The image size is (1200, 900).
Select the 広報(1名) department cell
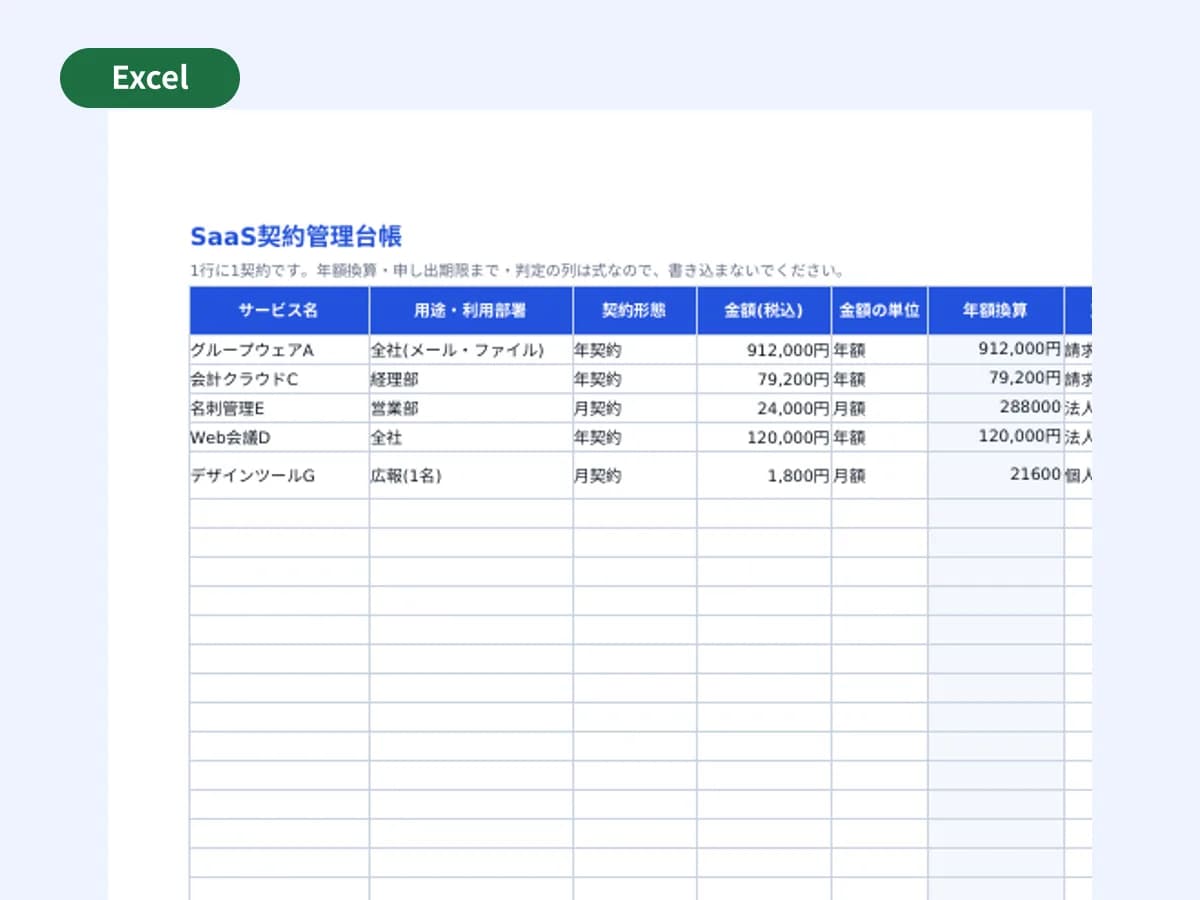click(471, 475)
